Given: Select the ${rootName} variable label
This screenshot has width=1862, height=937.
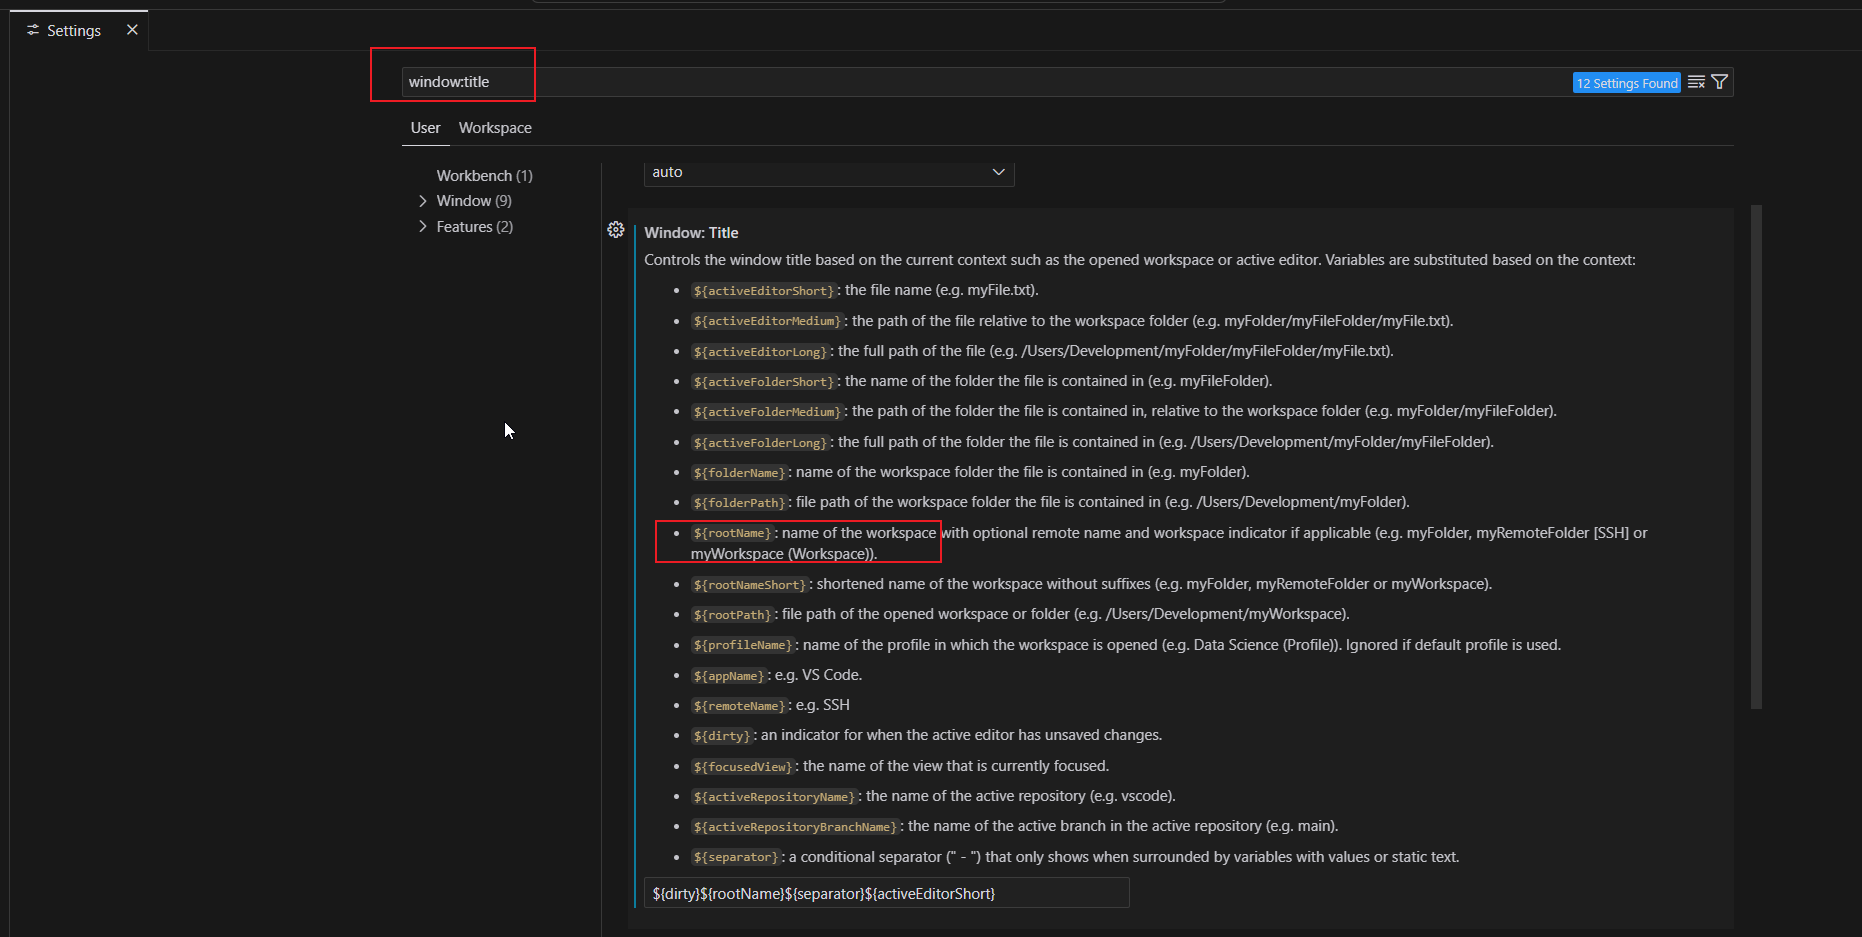Looking at the screenshot, I should pyautogui.click(x=731, y=533).
